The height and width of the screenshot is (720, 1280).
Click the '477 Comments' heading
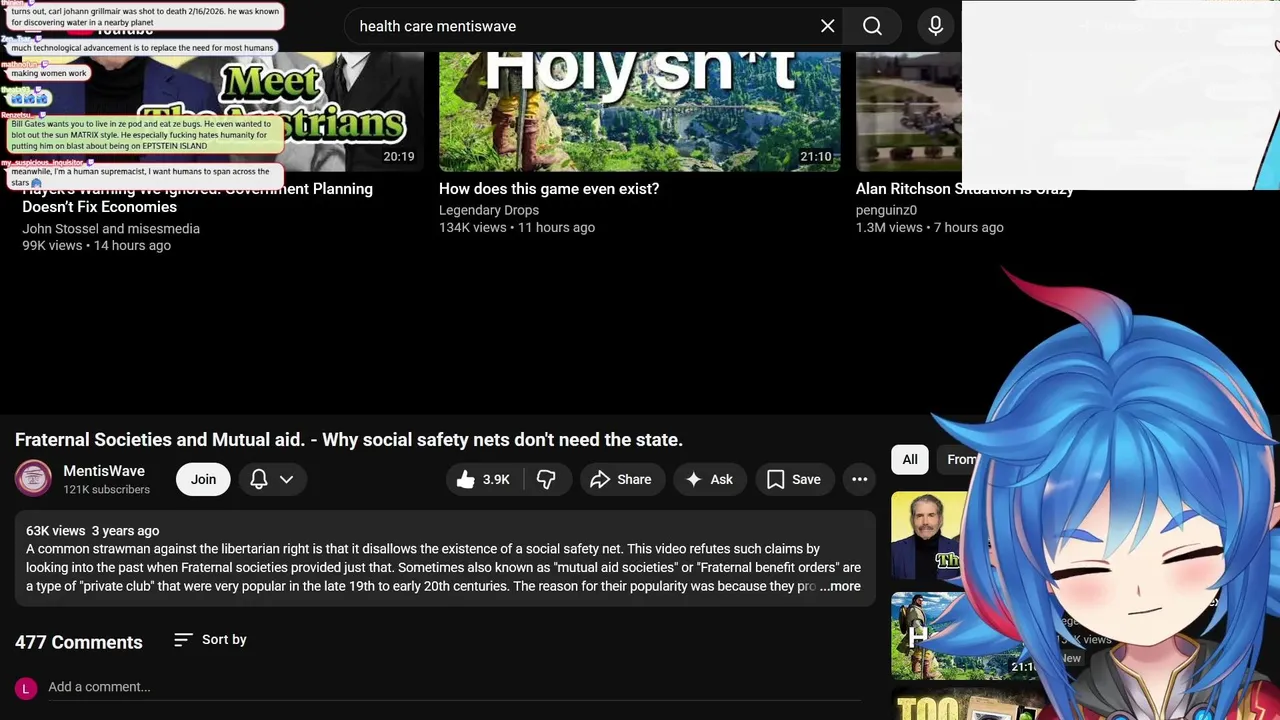point(79,642)
